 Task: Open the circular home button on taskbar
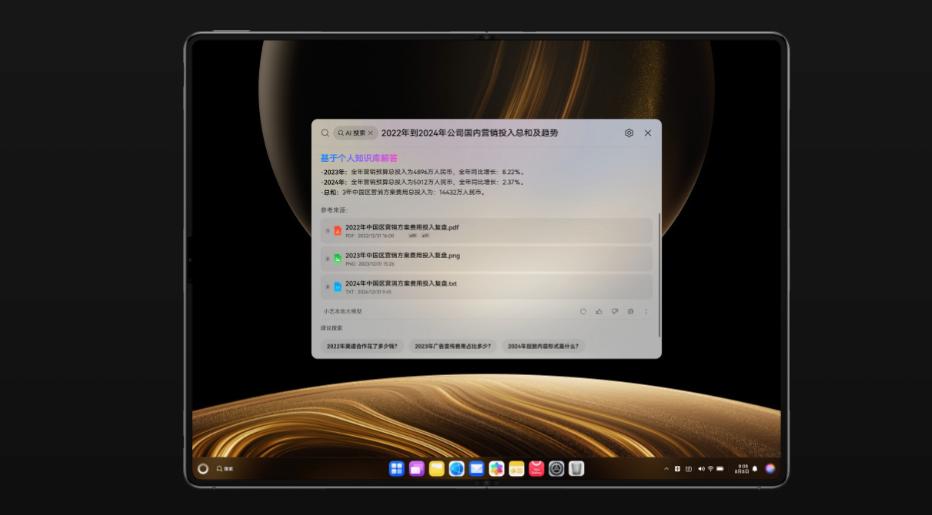(x=203, y=469)
